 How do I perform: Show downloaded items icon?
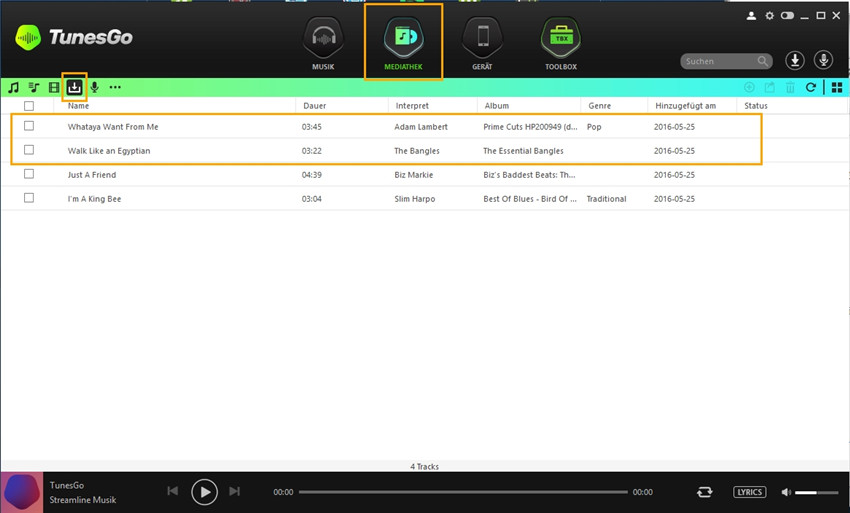74,87
